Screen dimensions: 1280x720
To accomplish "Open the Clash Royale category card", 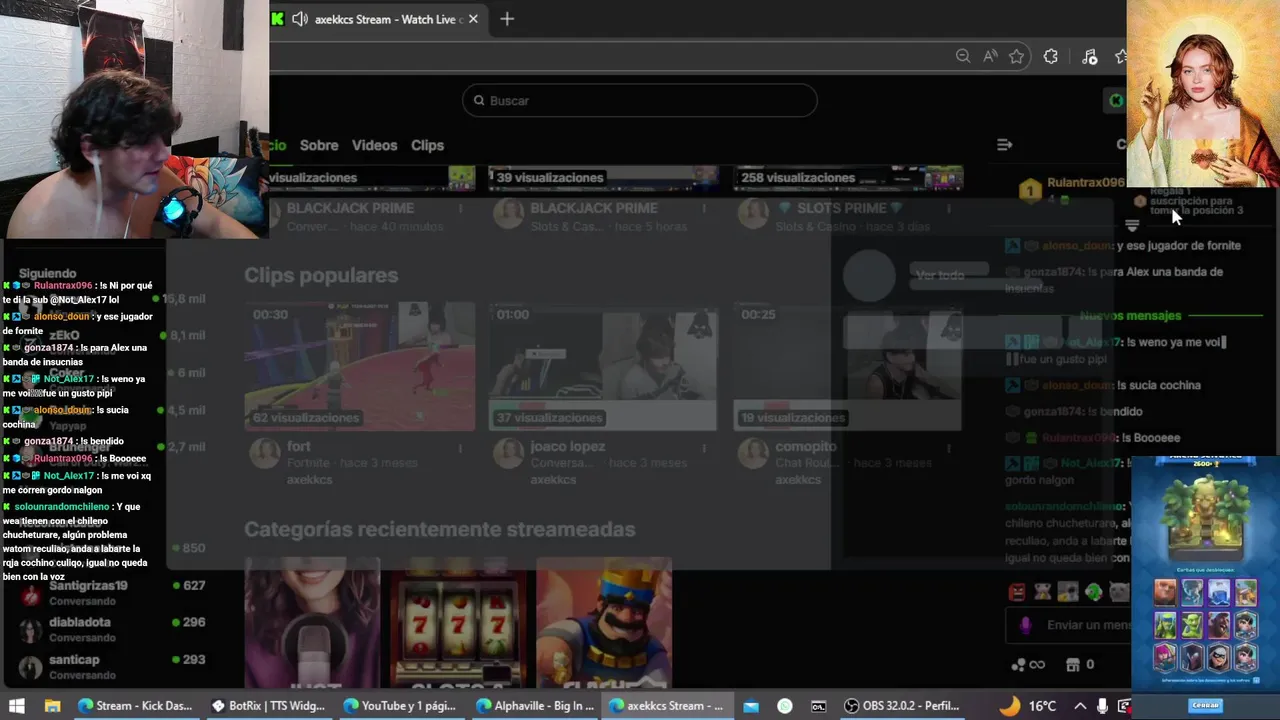I will [604, 622].
